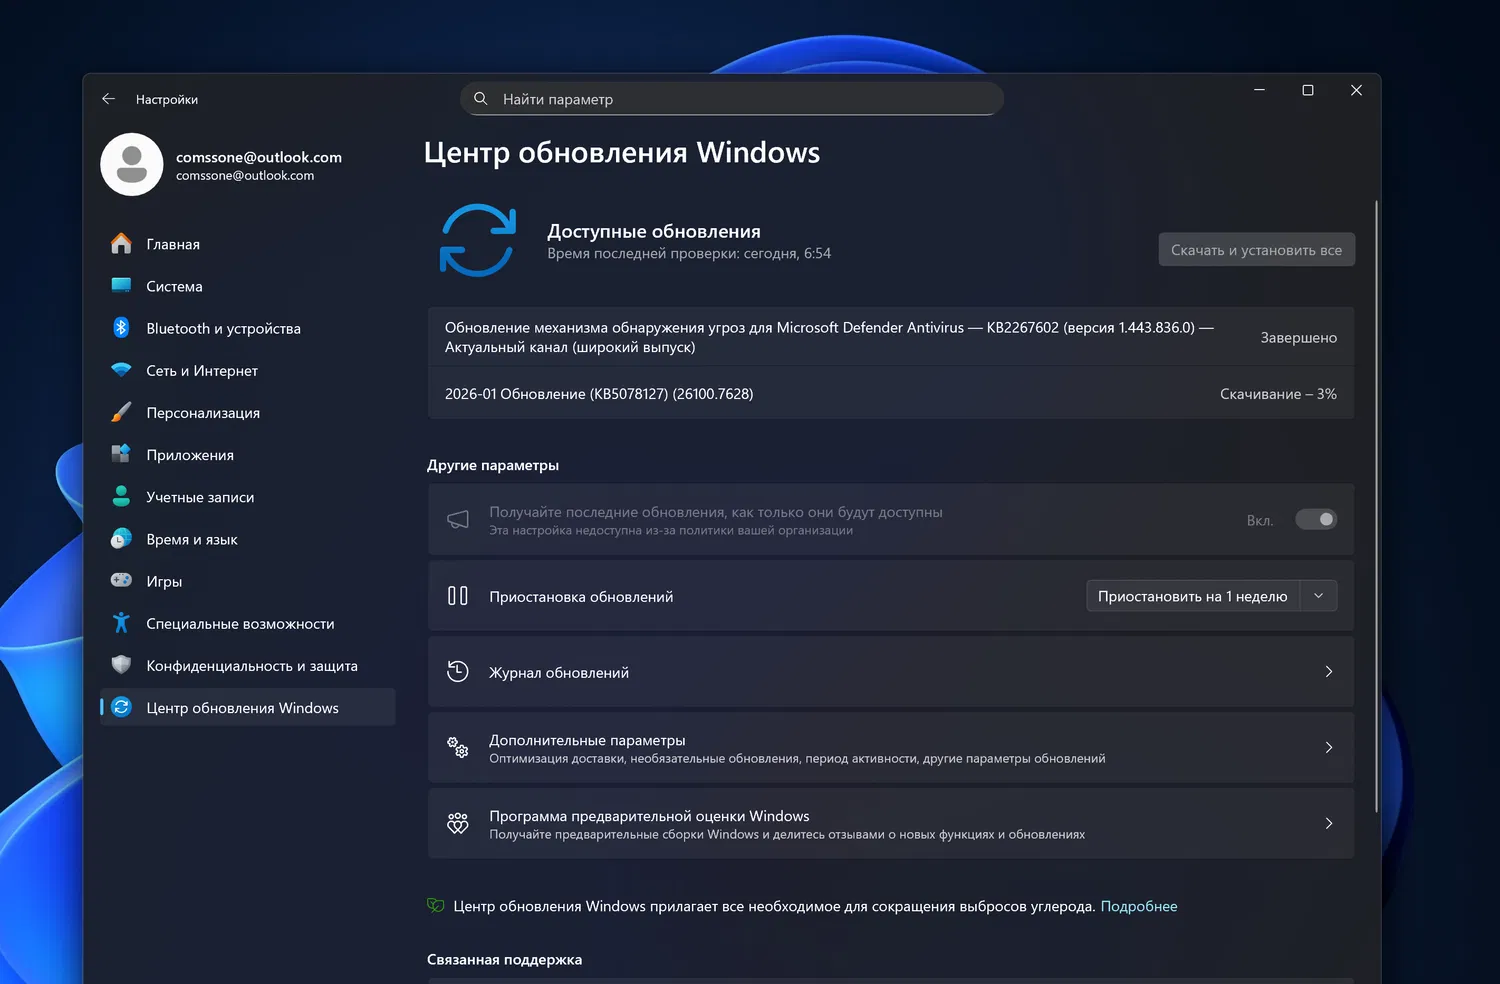Select Центр обновления Windows in sidebar
Viewport: 1500px width, 984px height.
click(x=248, y=707)
